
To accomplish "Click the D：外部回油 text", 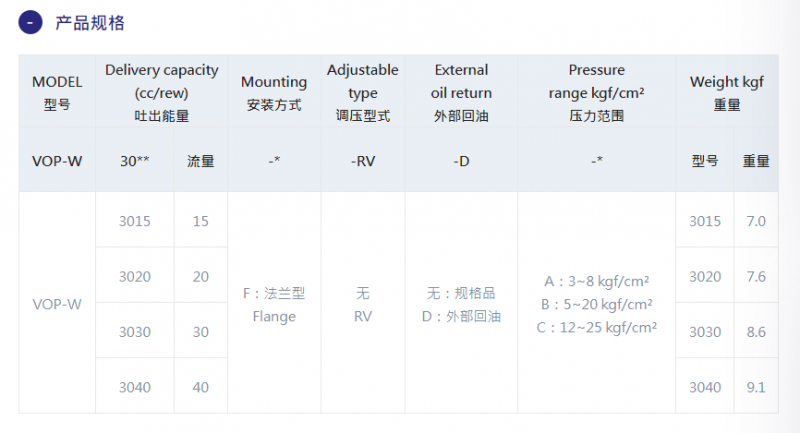I will (x=461, y=316).
